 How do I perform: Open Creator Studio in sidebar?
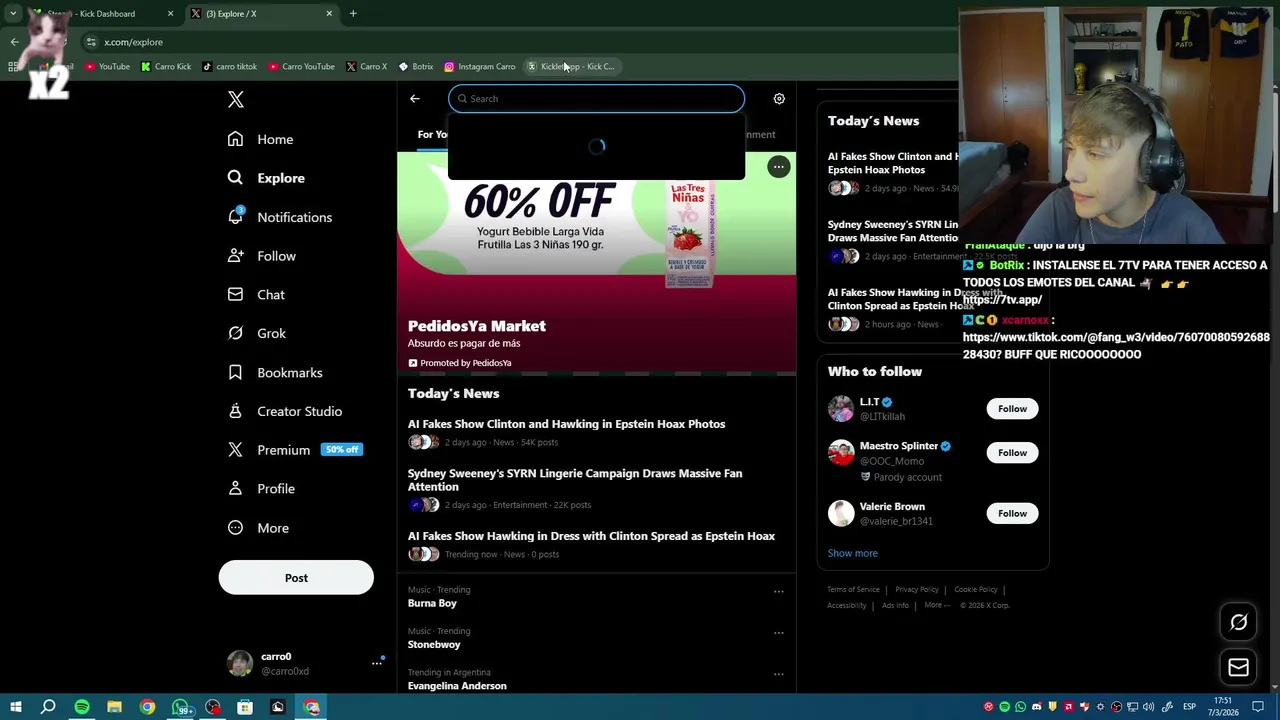tap(284, 411)
